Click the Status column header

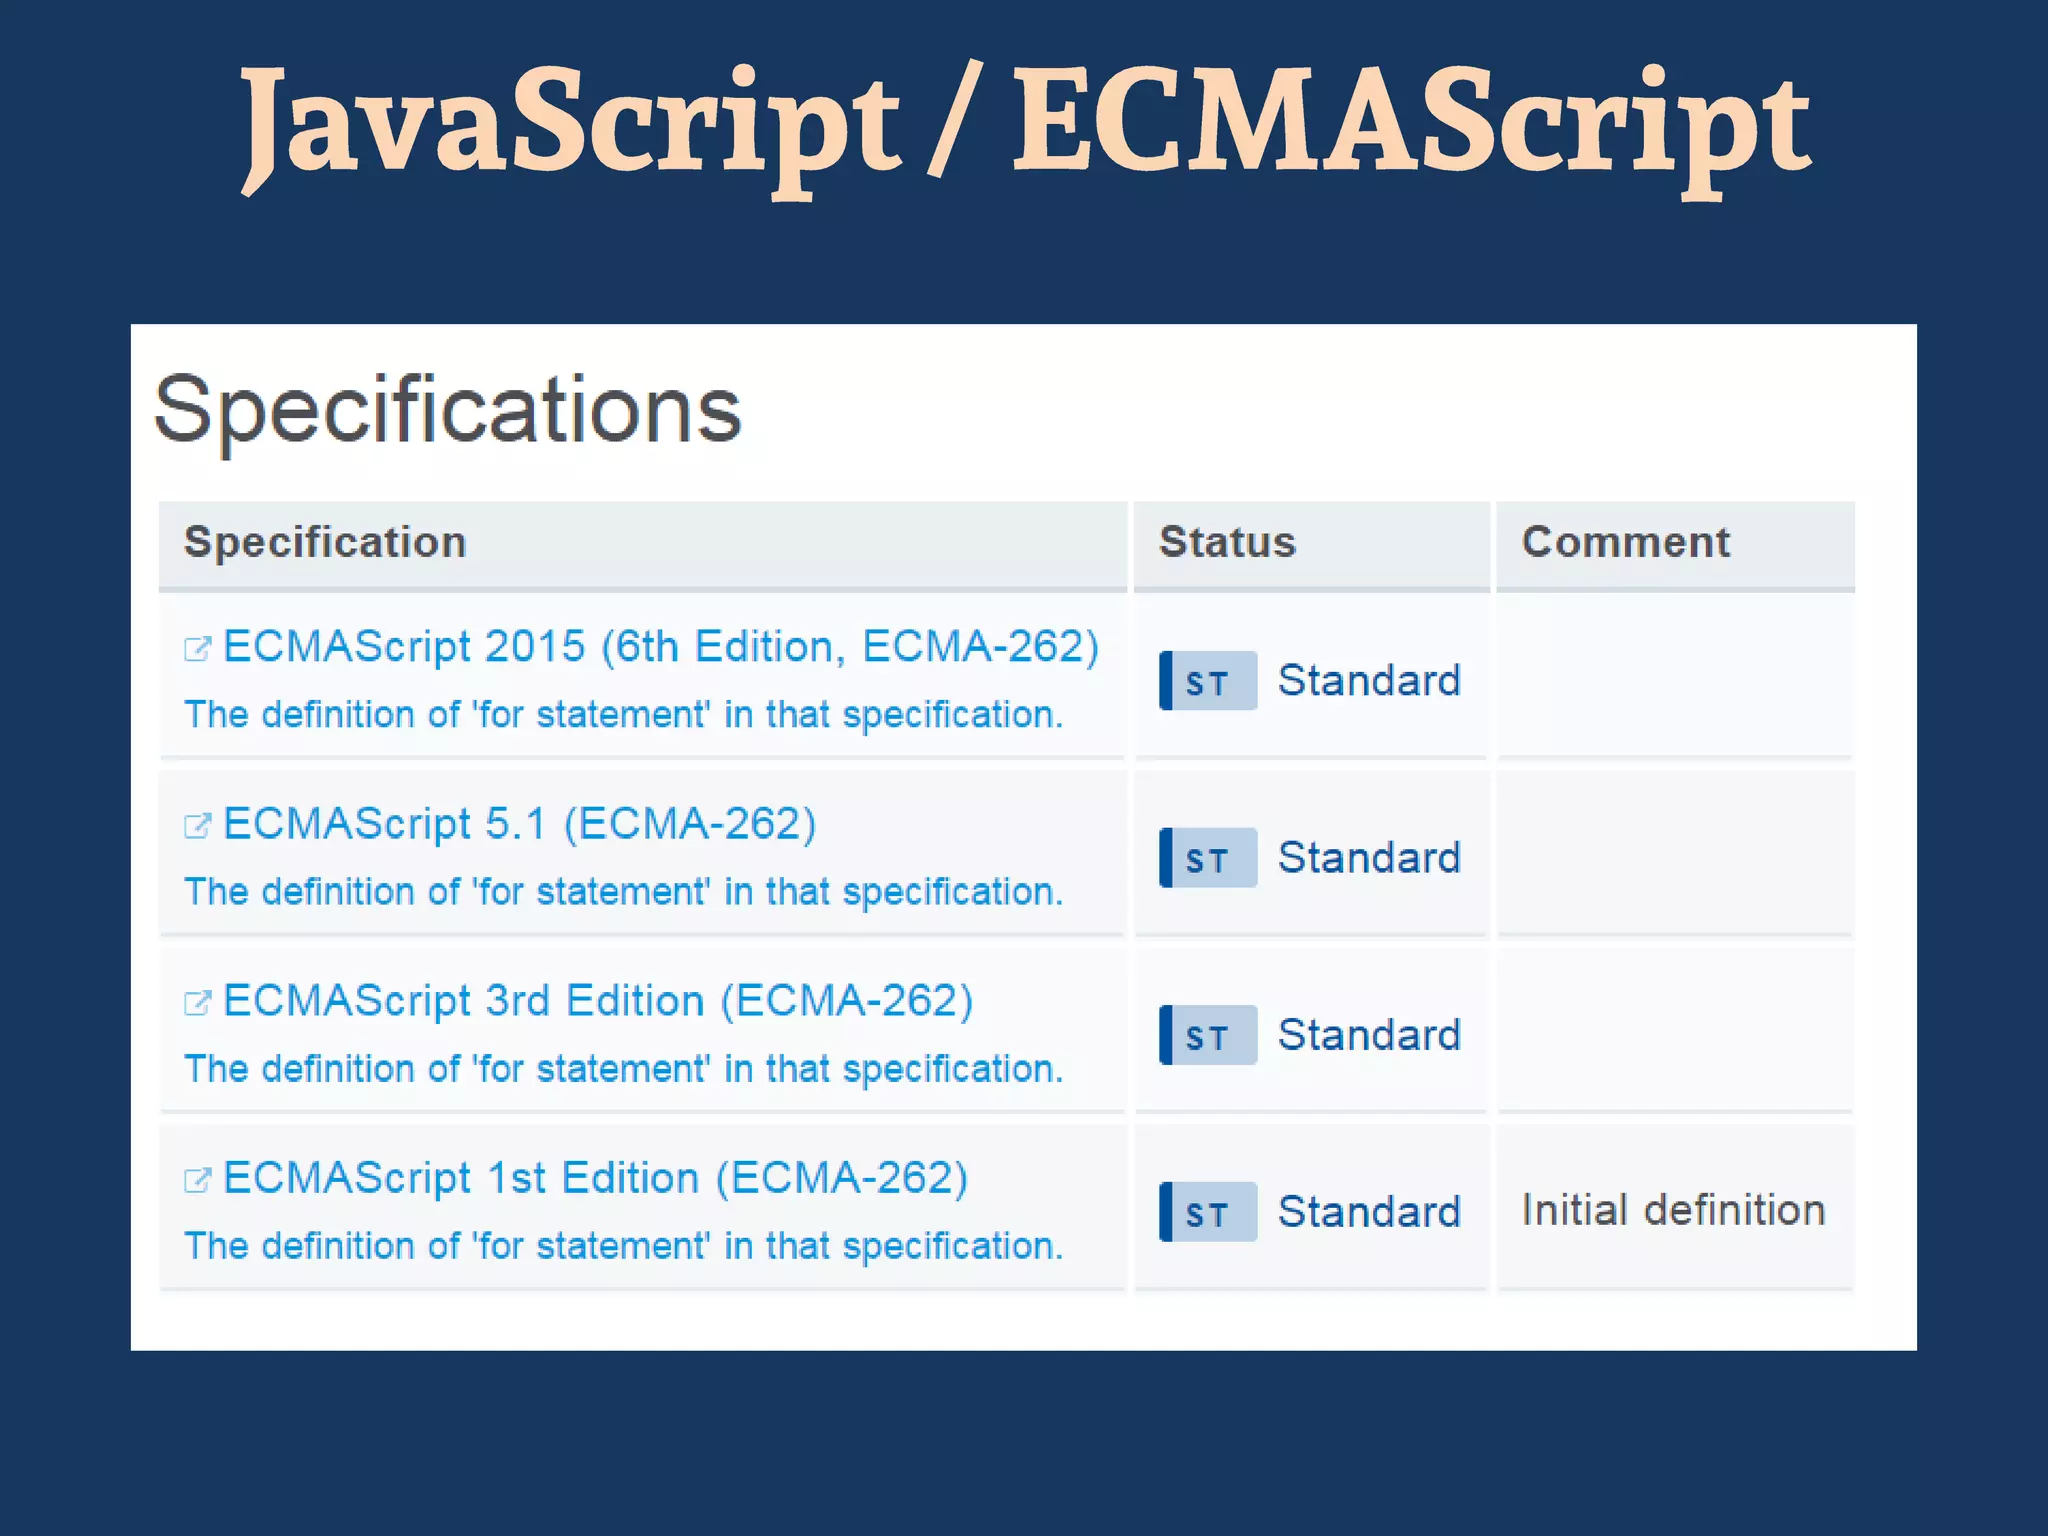click(x=1227, y=542)
